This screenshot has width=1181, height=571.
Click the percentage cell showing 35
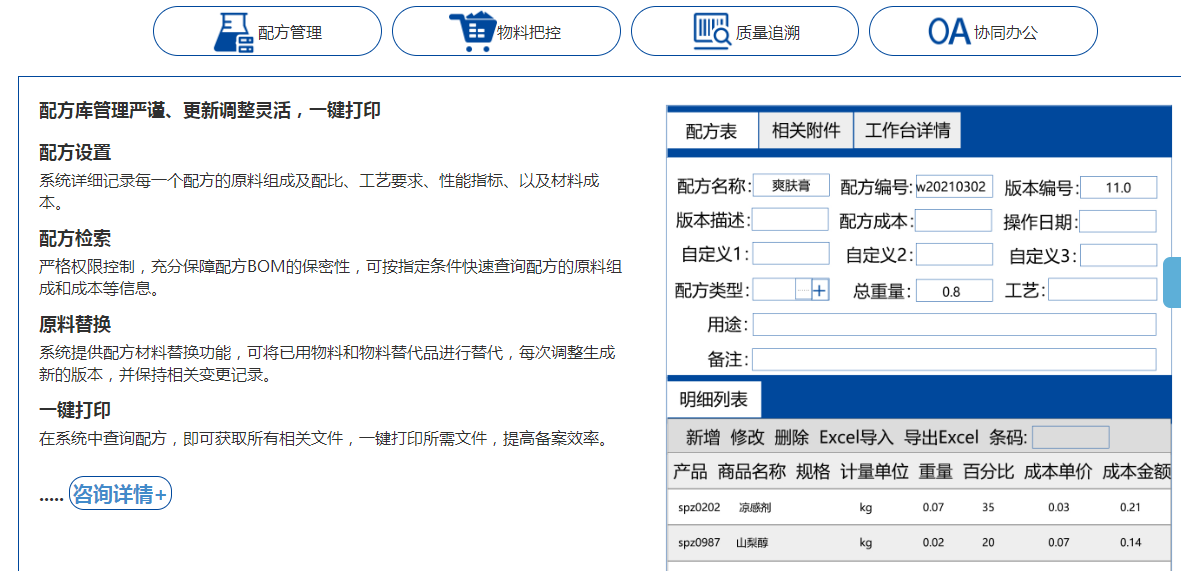988,508
